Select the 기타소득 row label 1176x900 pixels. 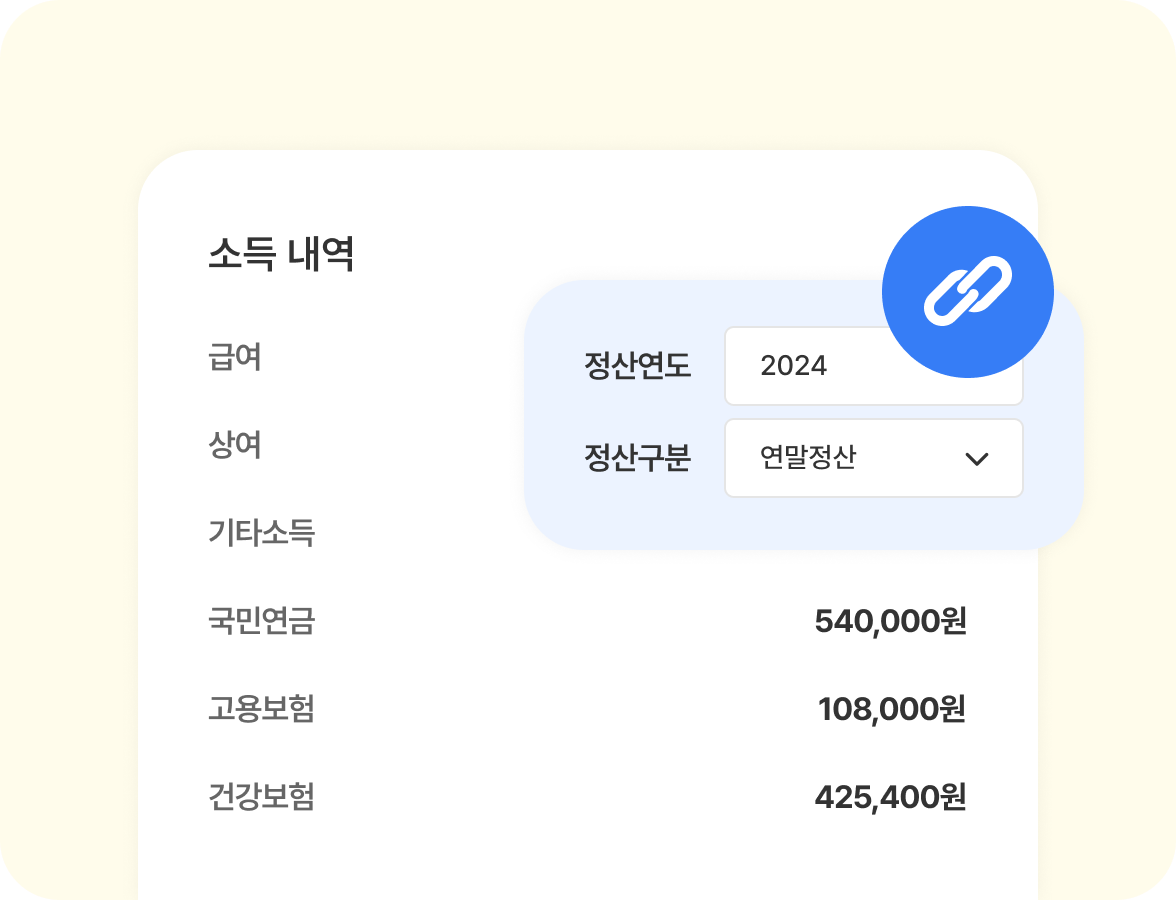tap(261, 533)
